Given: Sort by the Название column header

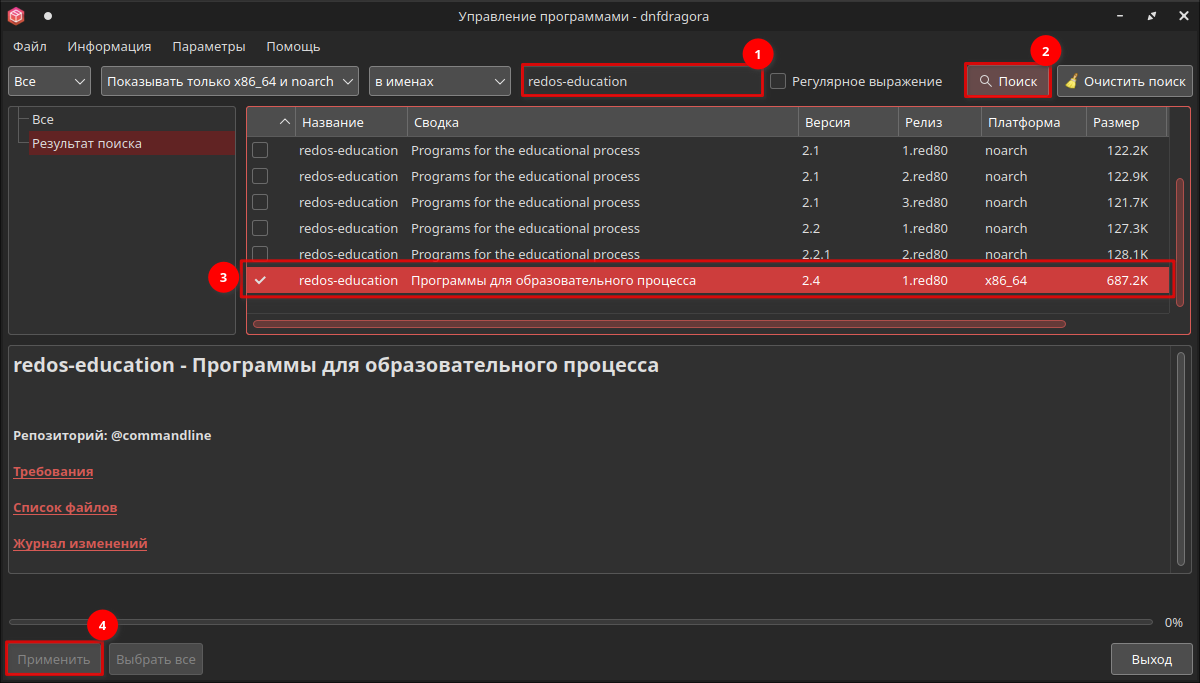Looking at the screenshot, I should coord(351,122).
